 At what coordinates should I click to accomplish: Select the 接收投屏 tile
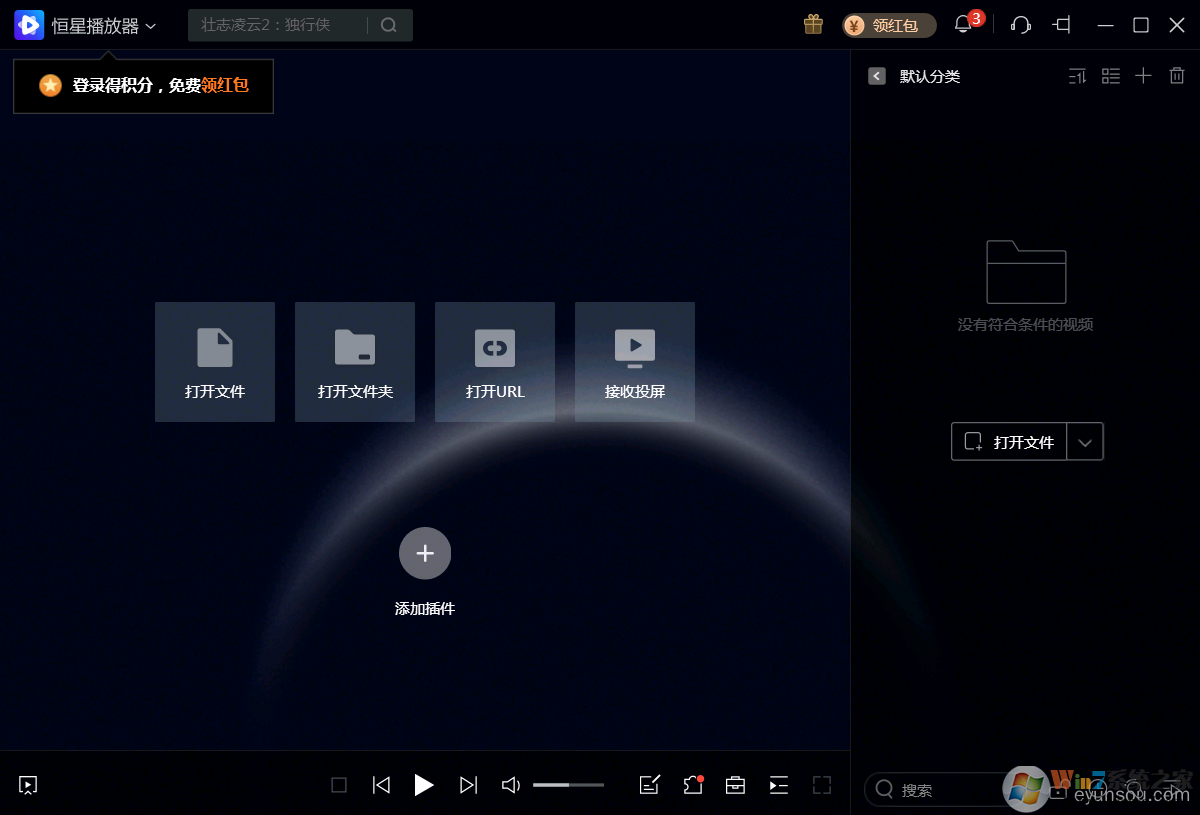[x=635, y=362]
